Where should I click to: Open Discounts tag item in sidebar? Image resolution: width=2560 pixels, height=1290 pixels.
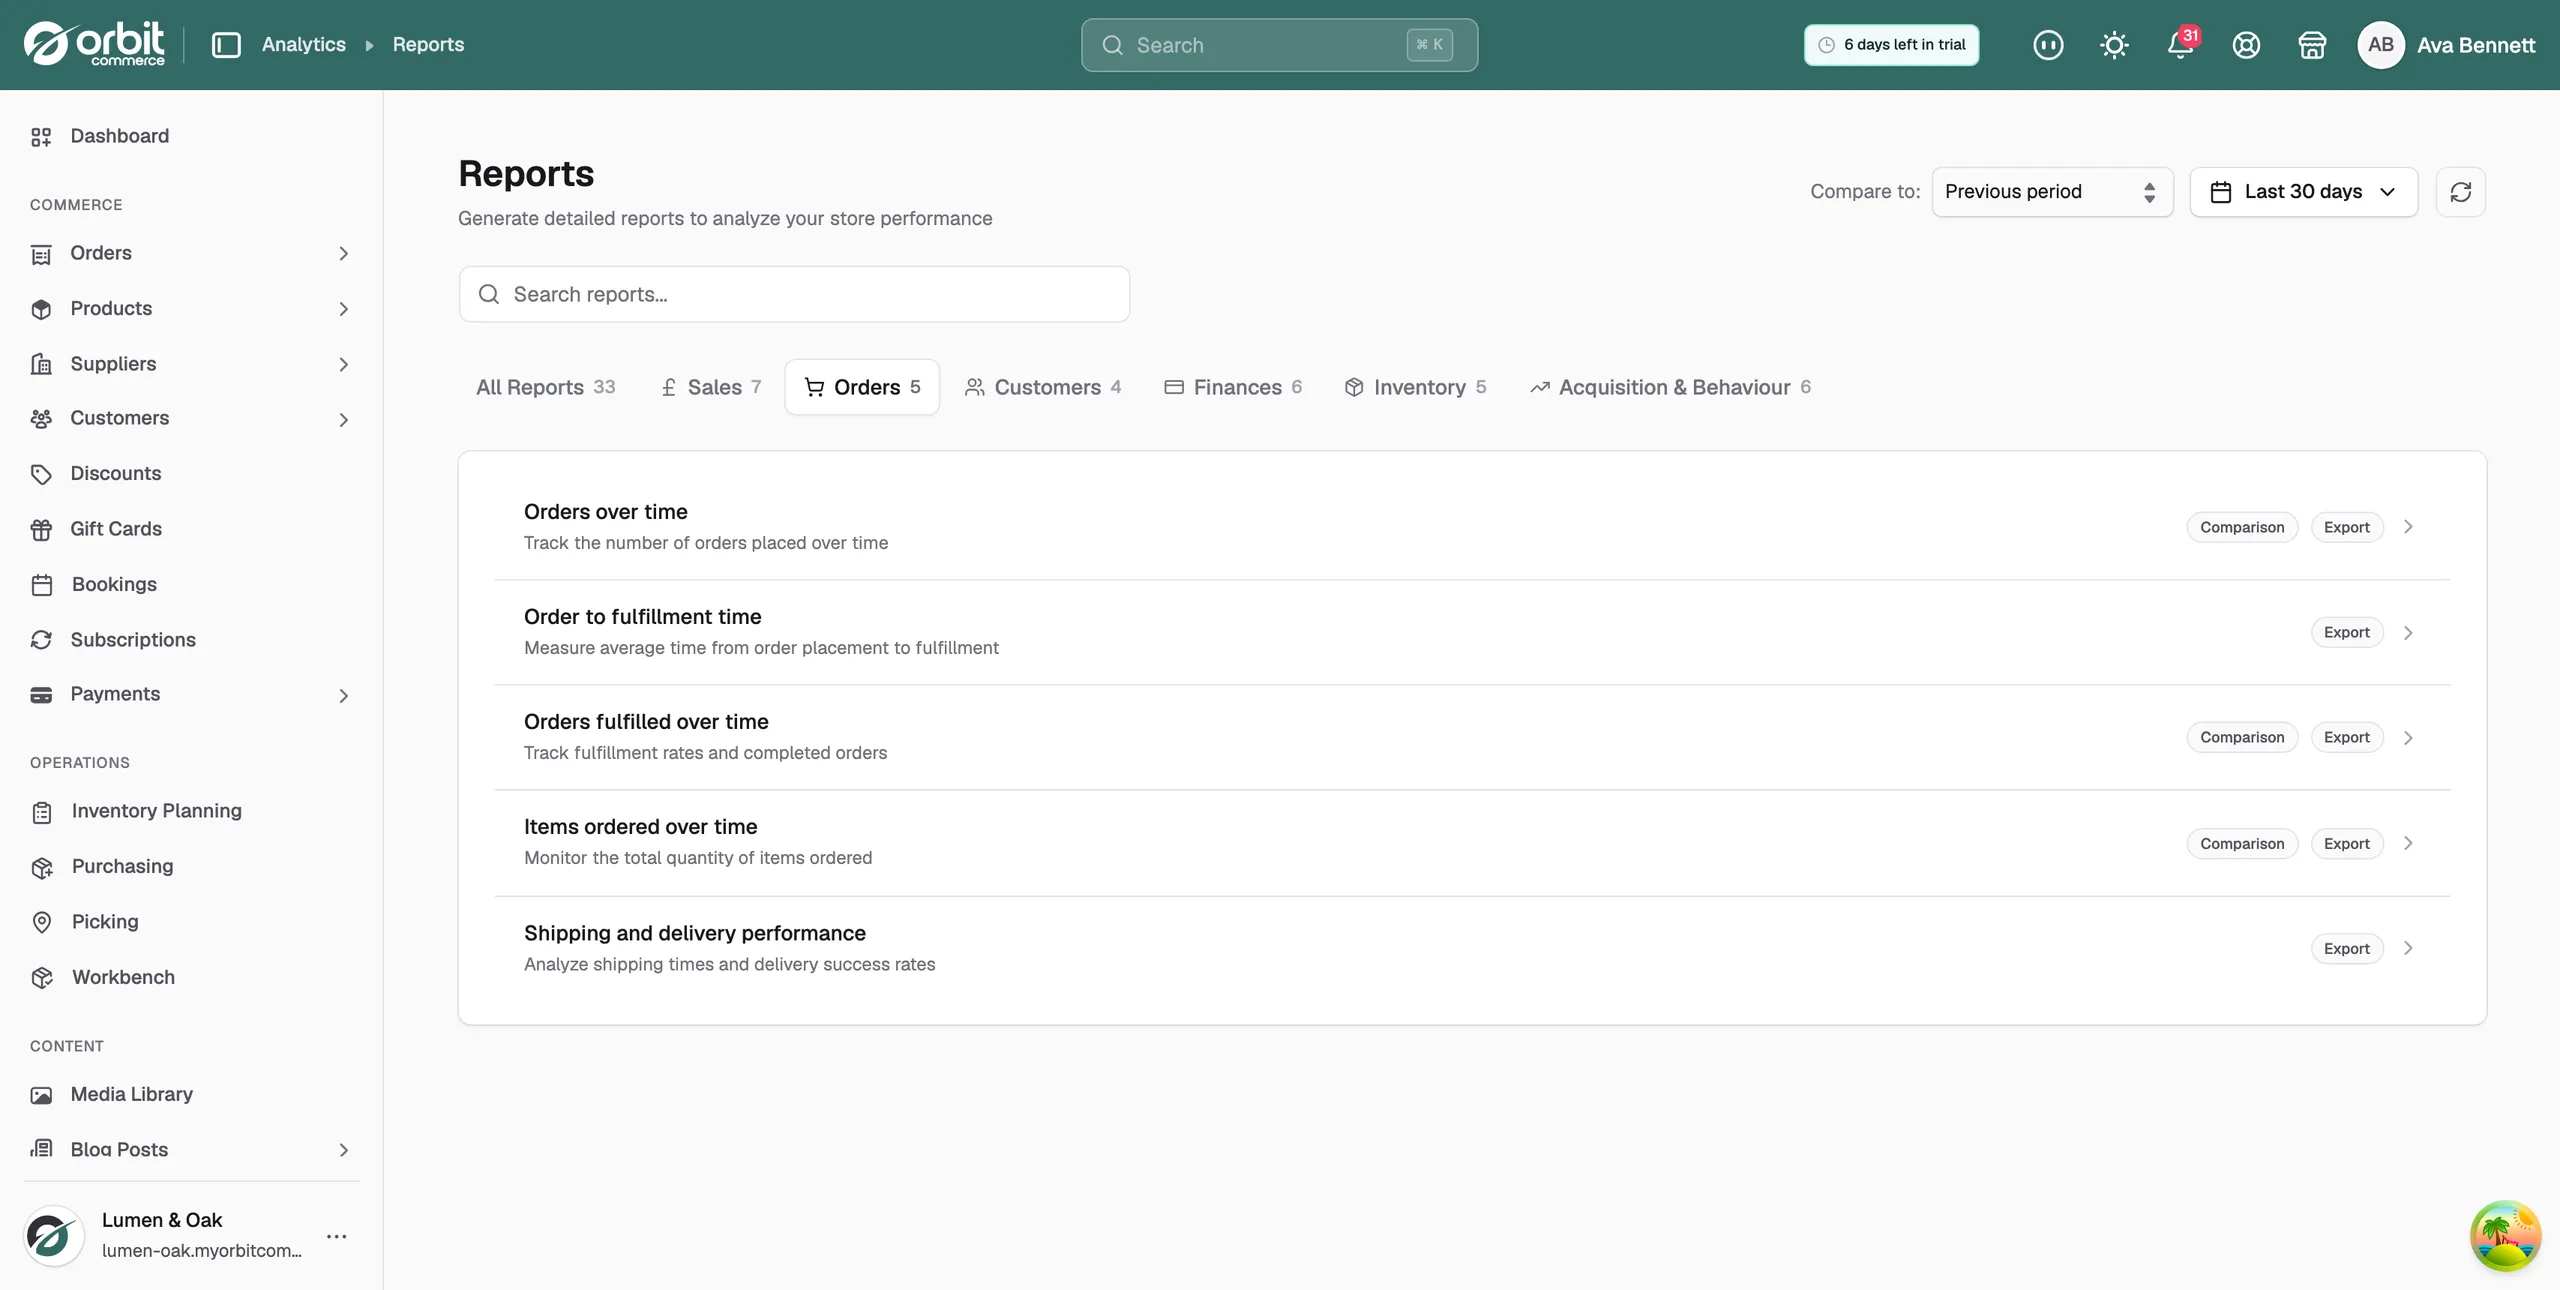click(x=115, y=474)
